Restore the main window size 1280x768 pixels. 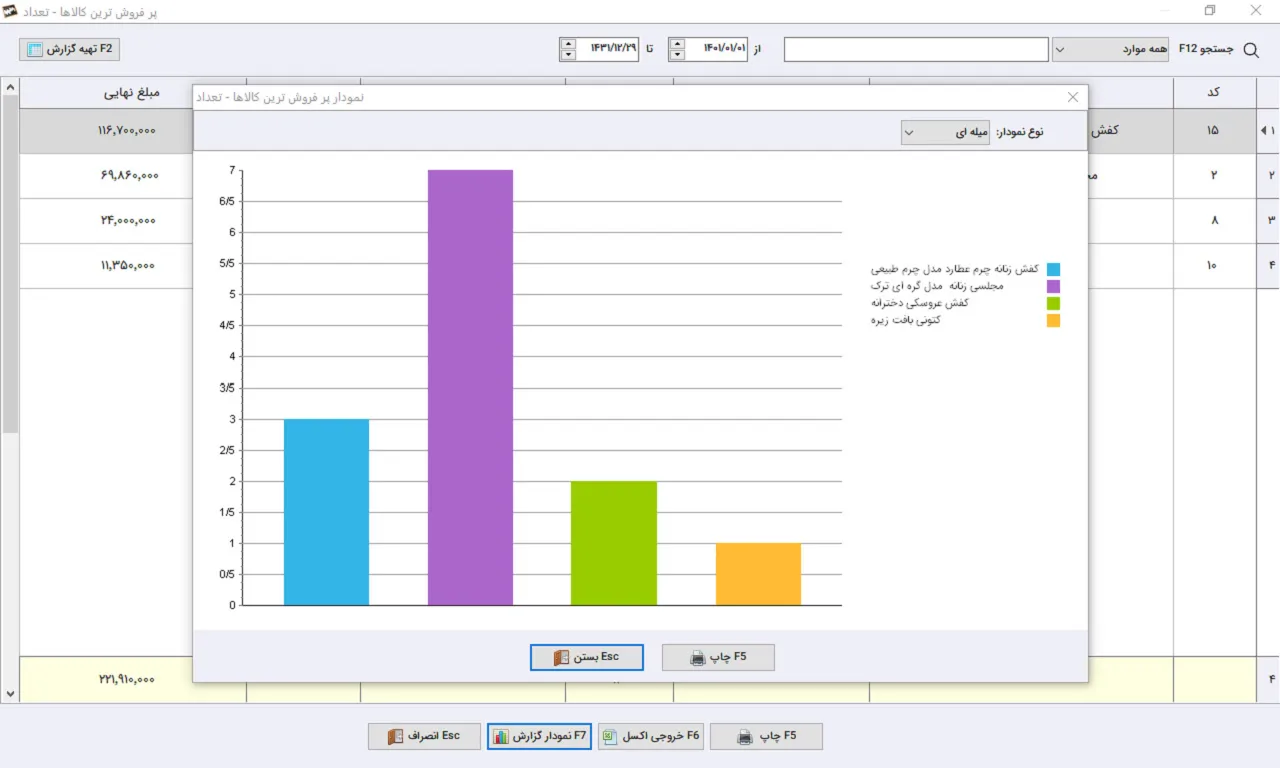[x=1210, y=11]
